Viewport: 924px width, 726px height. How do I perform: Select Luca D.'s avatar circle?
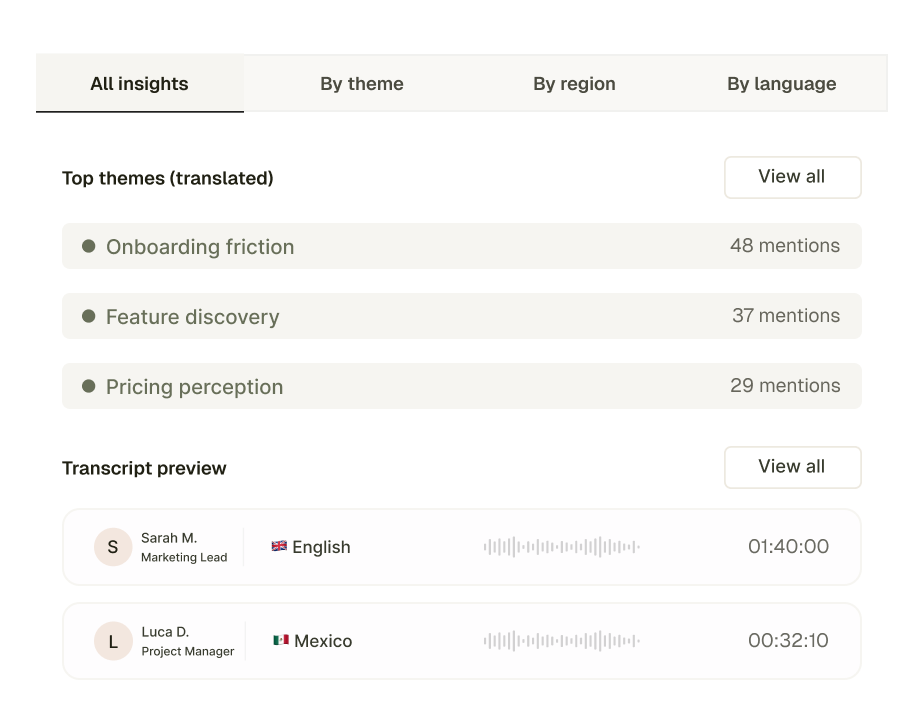coord(113,641)
